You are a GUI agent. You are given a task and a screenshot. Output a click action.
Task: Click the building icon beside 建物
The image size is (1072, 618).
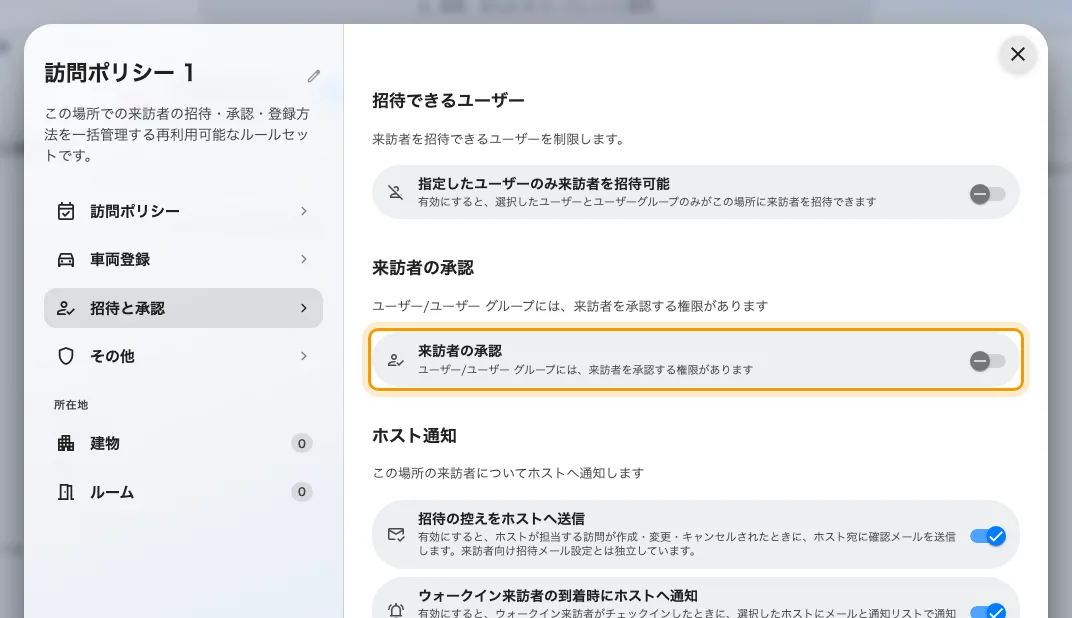coord(66,444)
